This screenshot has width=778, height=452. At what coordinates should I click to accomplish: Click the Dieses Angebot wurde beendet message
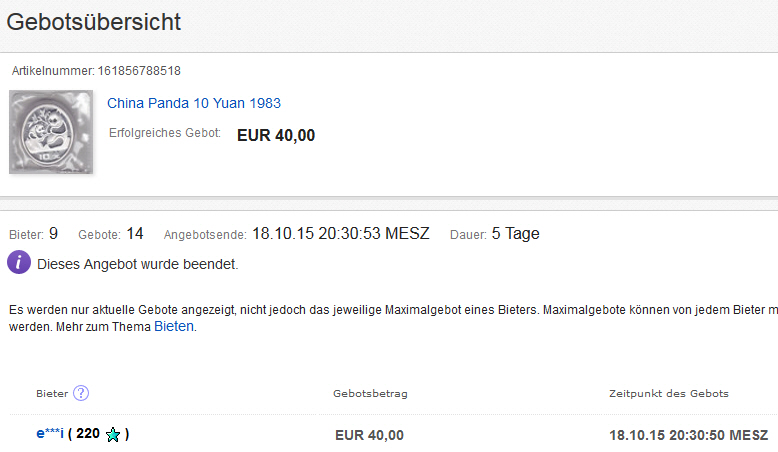click(137, 265)
